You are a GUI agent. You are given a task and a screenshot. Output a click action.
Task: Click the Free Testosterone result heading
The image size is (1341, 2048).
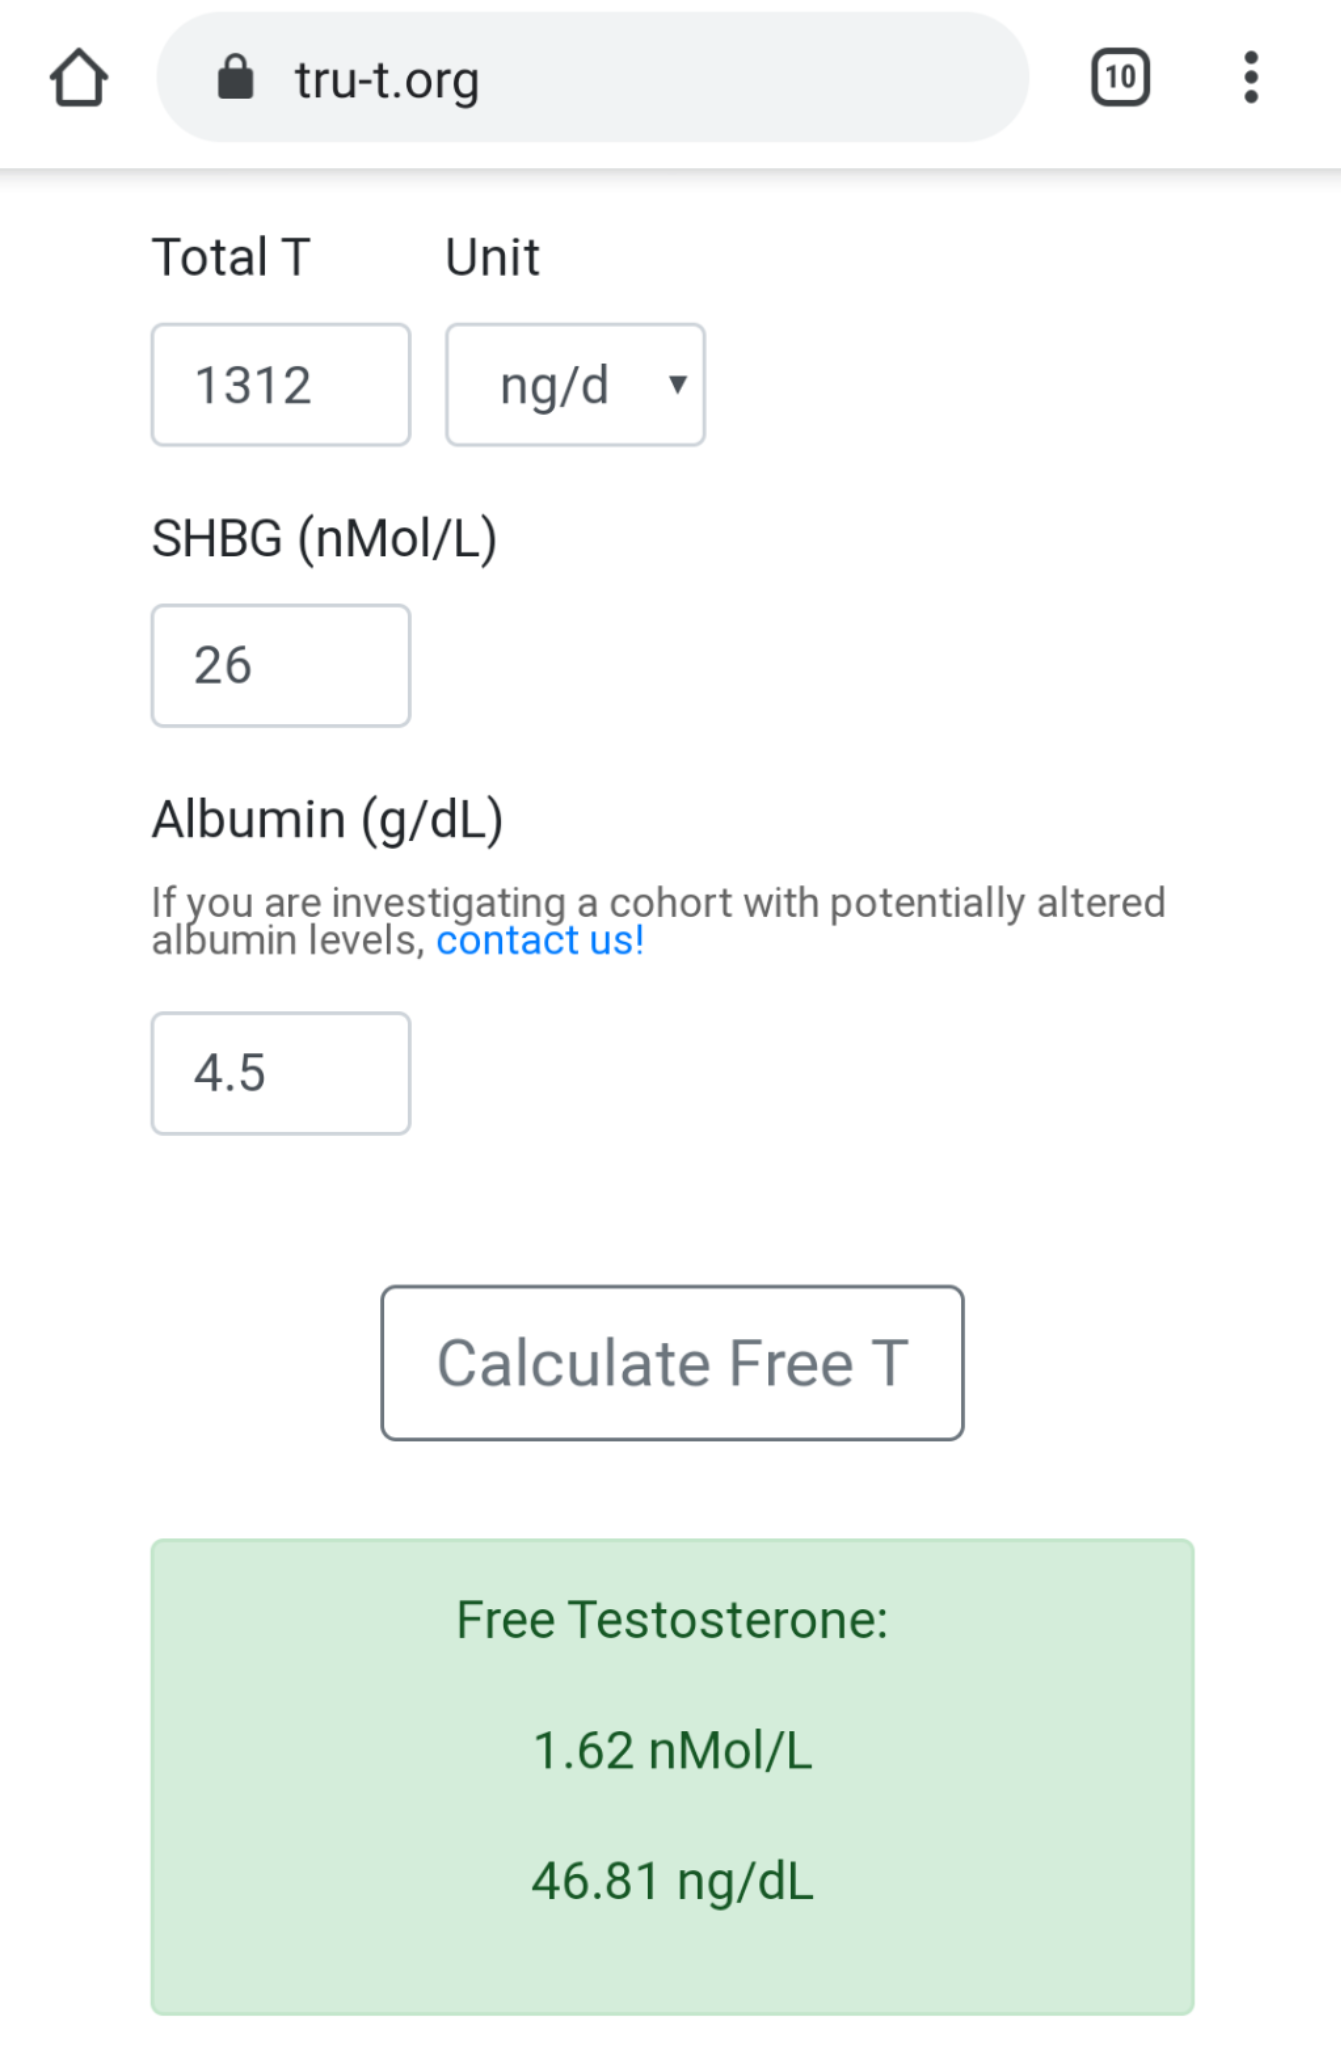pos(672,1620)
